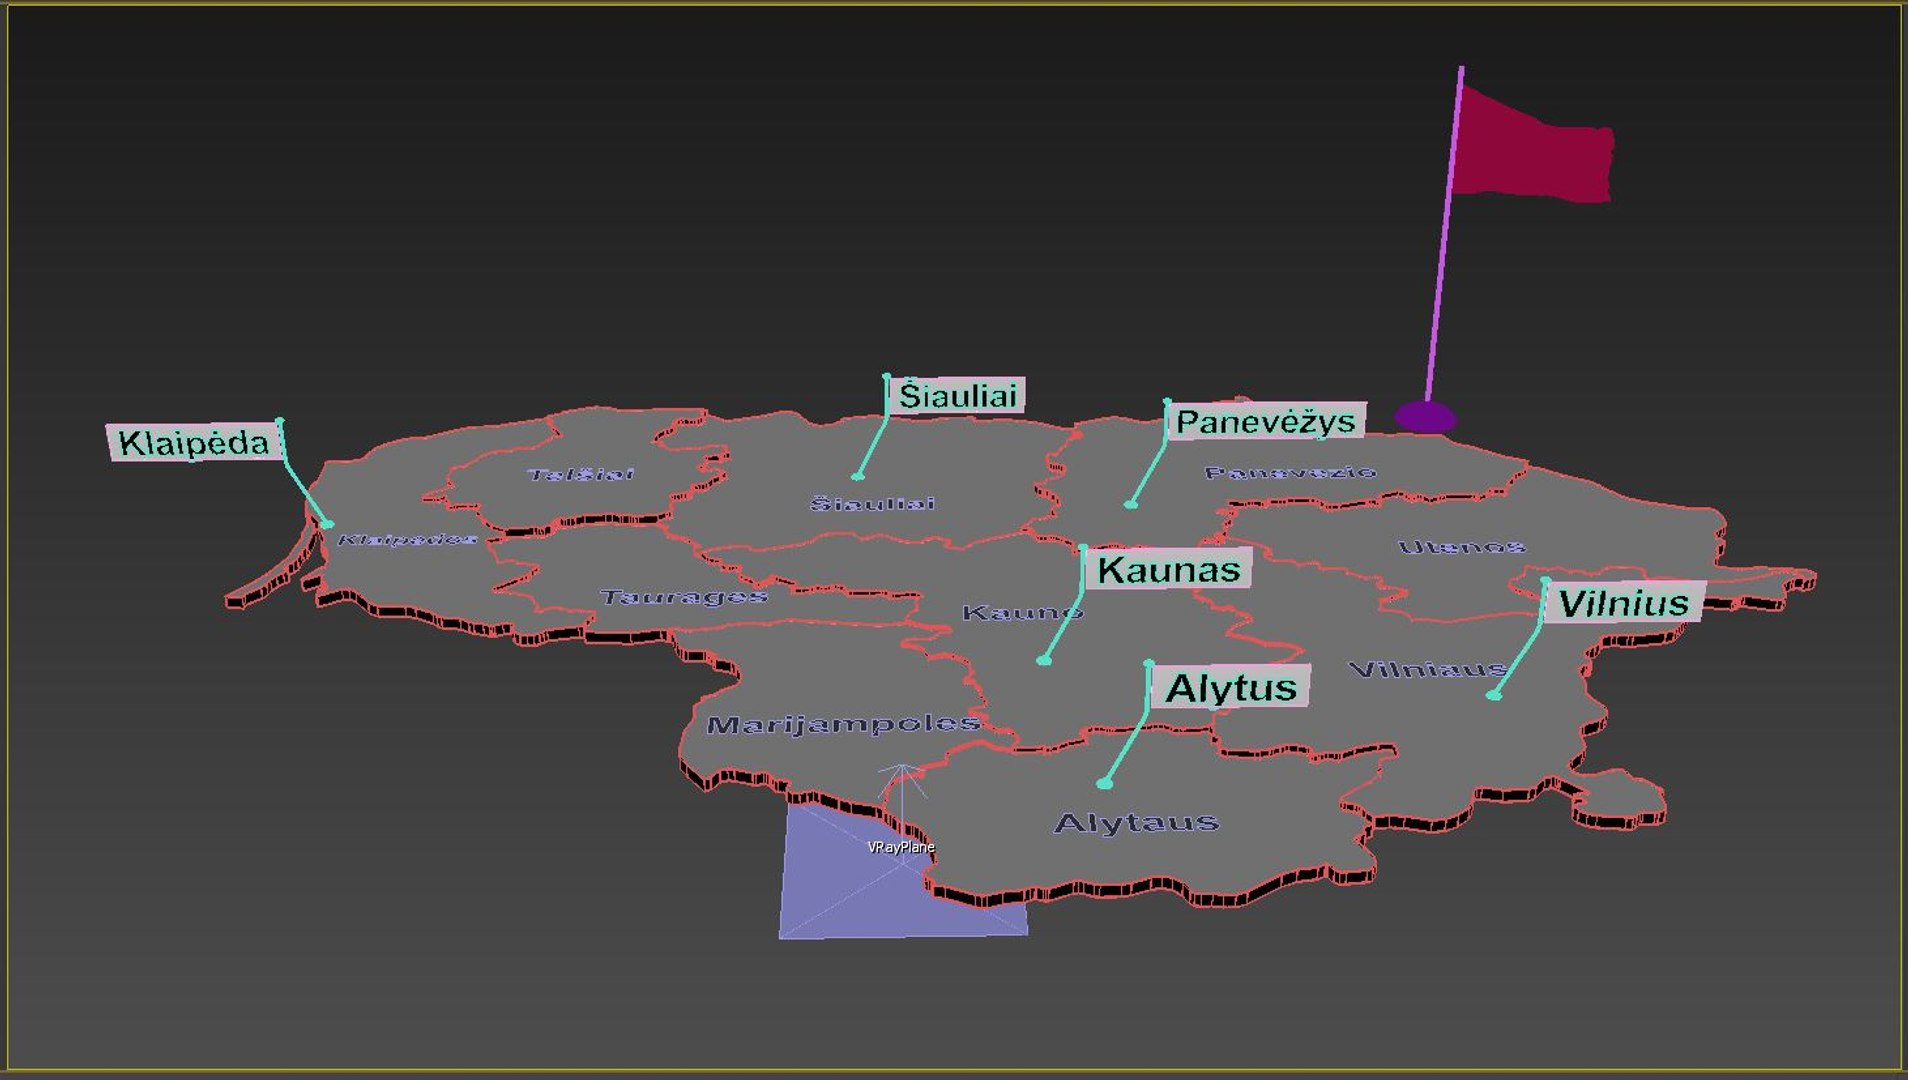Click the Utenos region text

tap(1461, 546)
